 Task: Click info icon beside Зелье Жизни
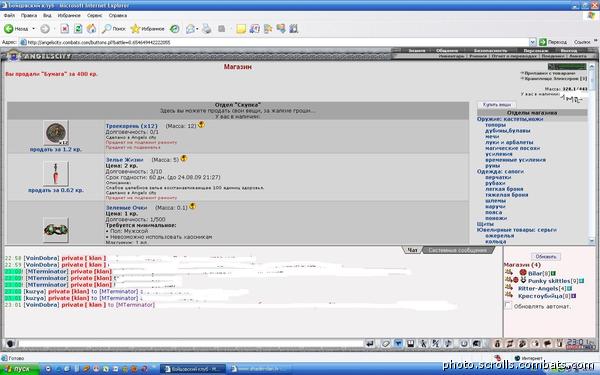coord(184,158)
